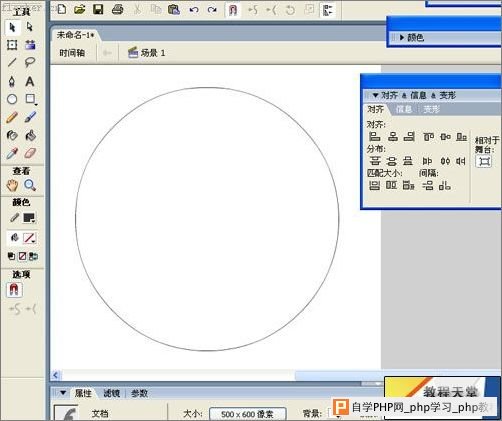Click Open folder icon in top toolbar
The height and width of the screenshot is (421, 502).
point(80,9)
